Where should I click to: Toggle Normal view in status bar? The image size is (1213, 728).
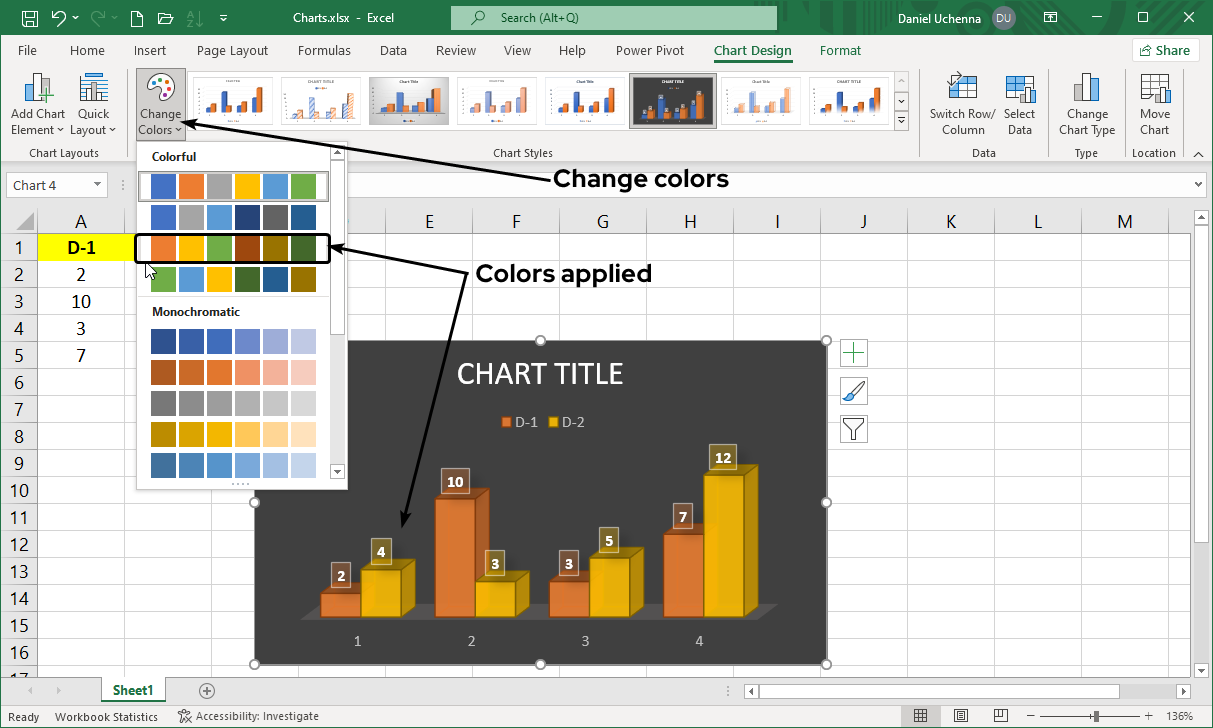tap(920, 715)
